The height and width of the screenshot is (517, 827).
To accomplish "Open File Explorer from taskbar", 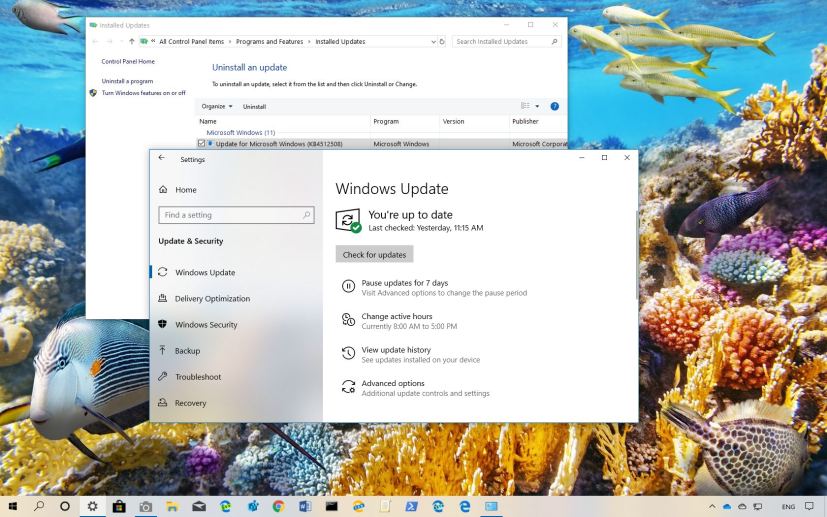I will 172,506.
